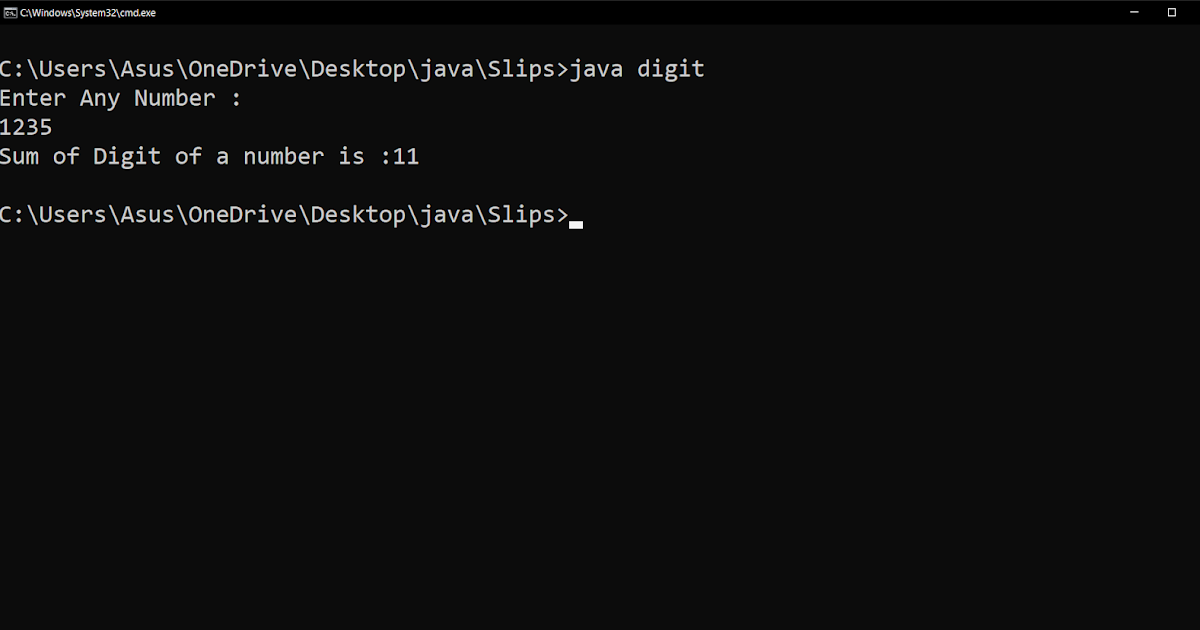The height and width of the screenshot is (630, 1200).
Task: Minimize the command prompt window
Action: 1134,13
